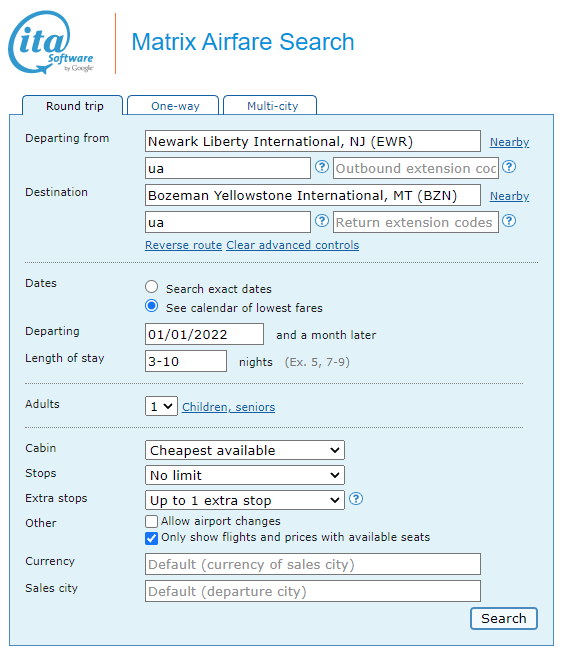Image resolution: width=563 pixels, height=661 pixels.
Task: Click the Departing date input field
Action: [x=204, y=334]
